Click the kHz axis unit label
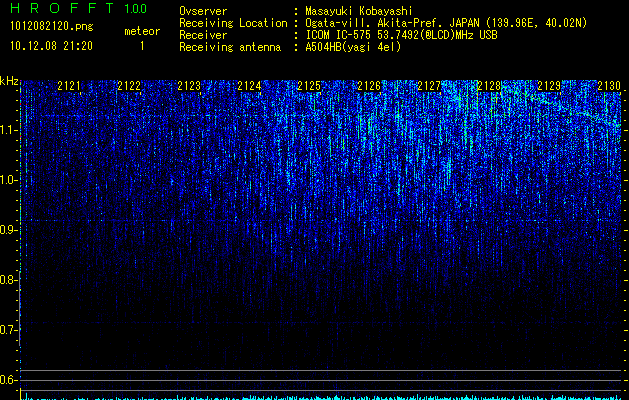The image size is (629, 400). click(9, 81)
